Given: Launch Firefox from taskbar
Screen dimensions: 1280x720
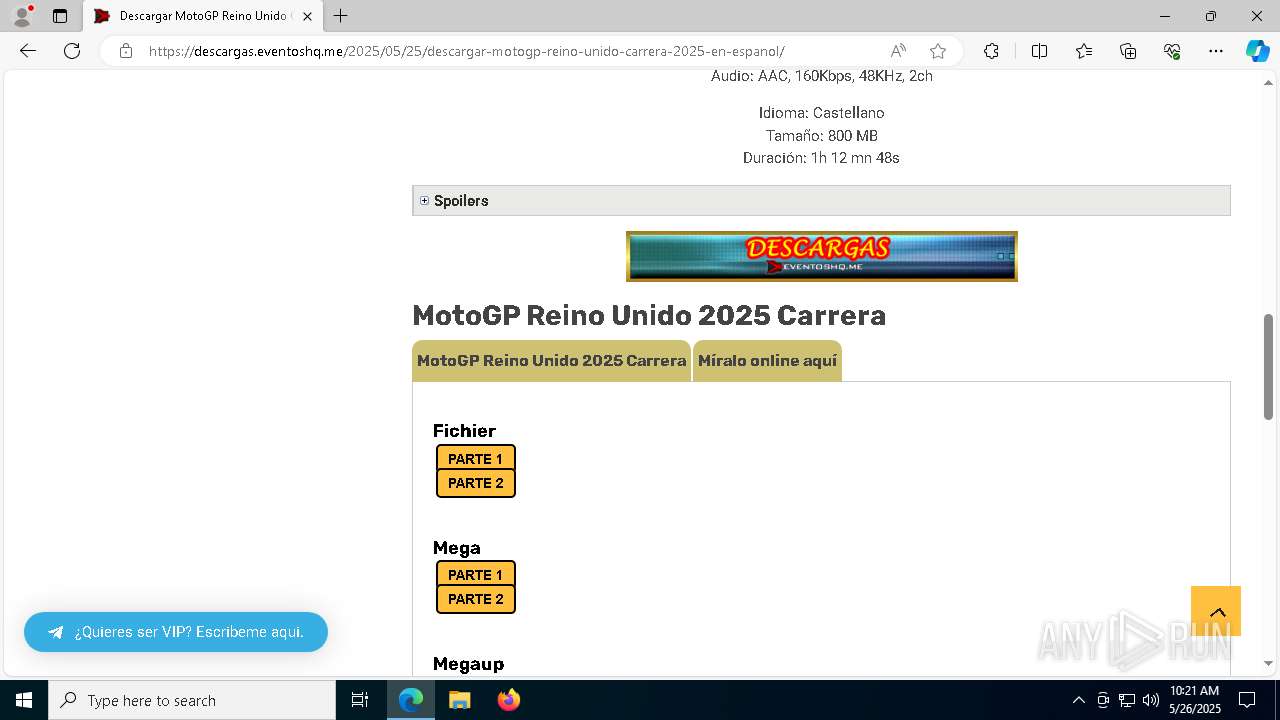Looking at the screenshot, I should (508, 700).
